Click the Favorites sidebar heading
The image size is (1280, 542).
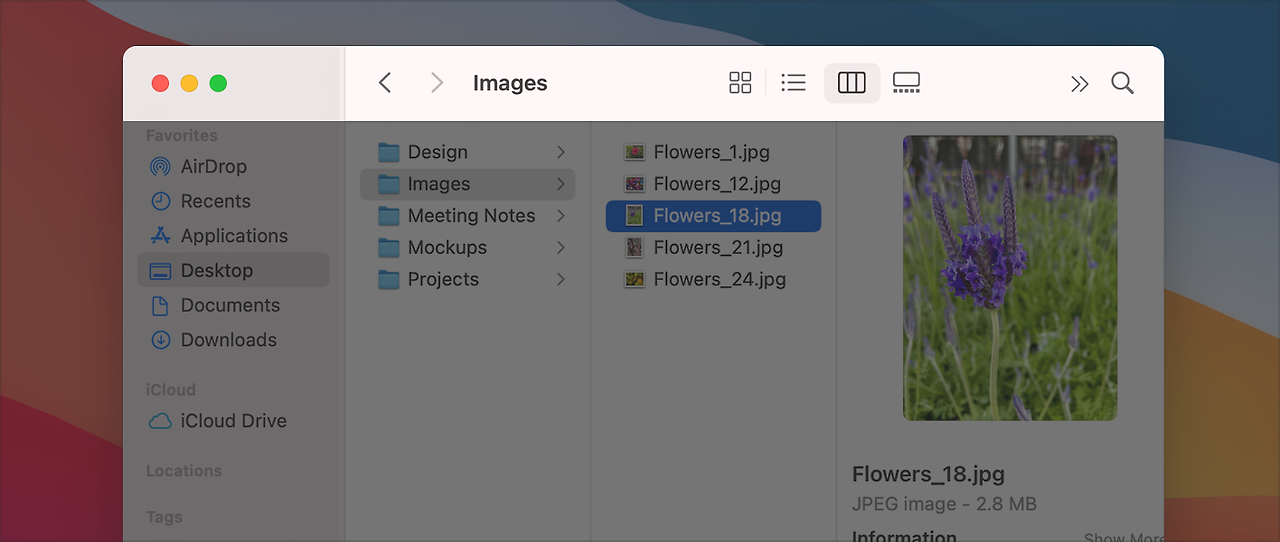(x=182, y=136)
